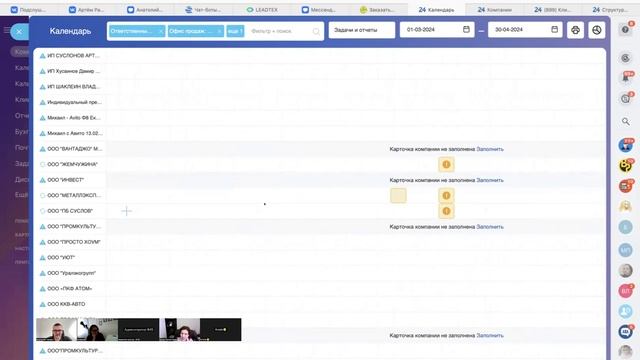Image resolution: width=640 pixels, height=360 pixels.
Task: Click the yellow event block in МЕТАЛЛЭКСП row
Action: [398, 196]
